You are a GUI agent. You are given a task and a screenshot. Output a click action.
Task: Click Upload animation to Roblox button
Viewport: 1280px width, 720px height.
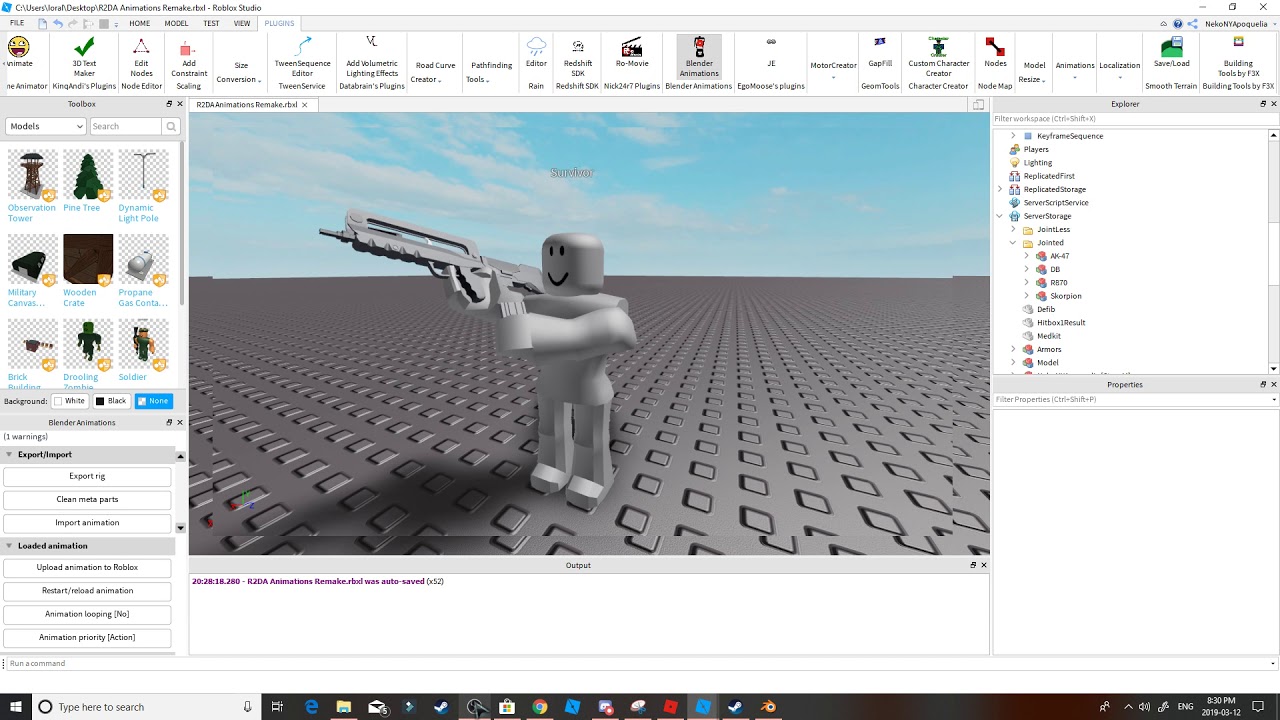pos(87,567)
